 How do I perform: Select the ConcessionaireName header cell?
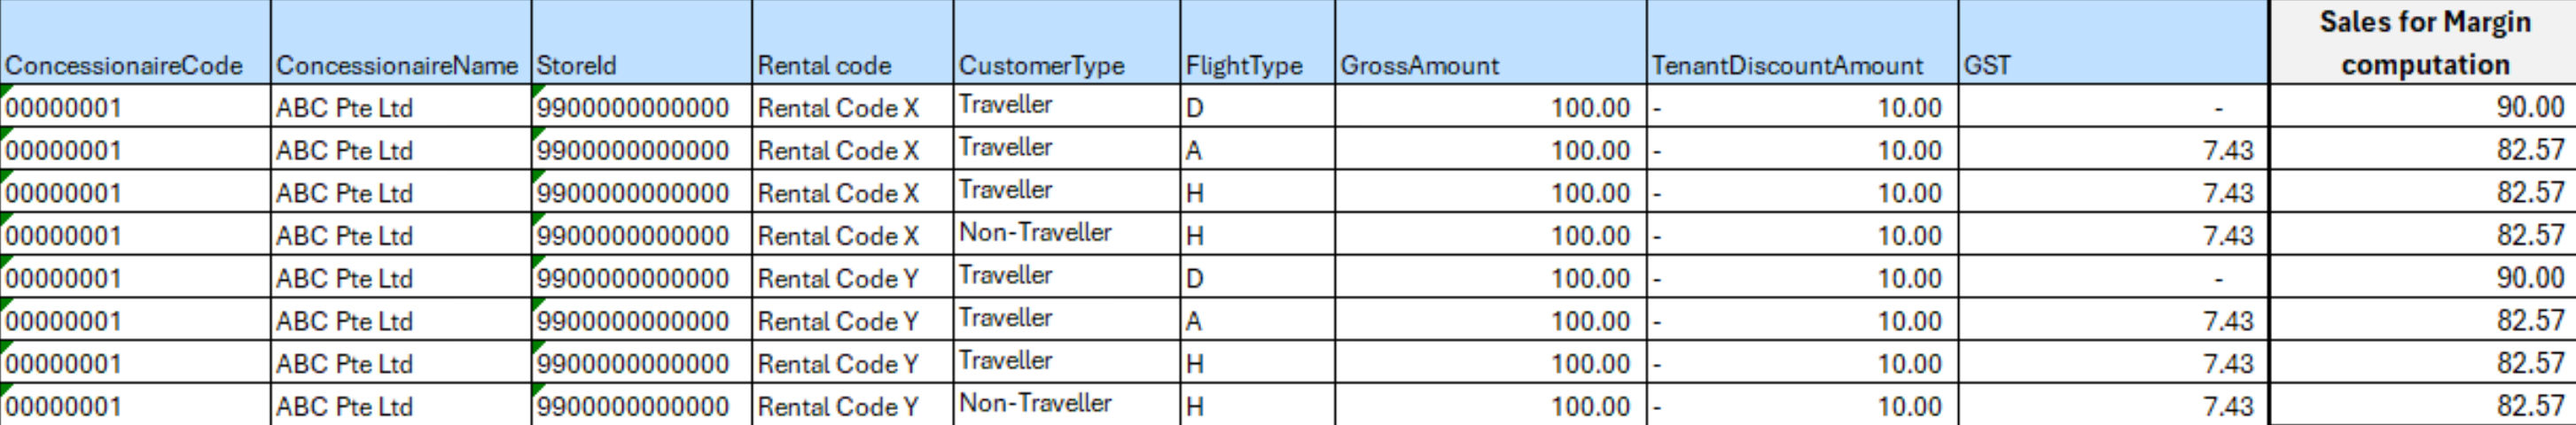397,65
